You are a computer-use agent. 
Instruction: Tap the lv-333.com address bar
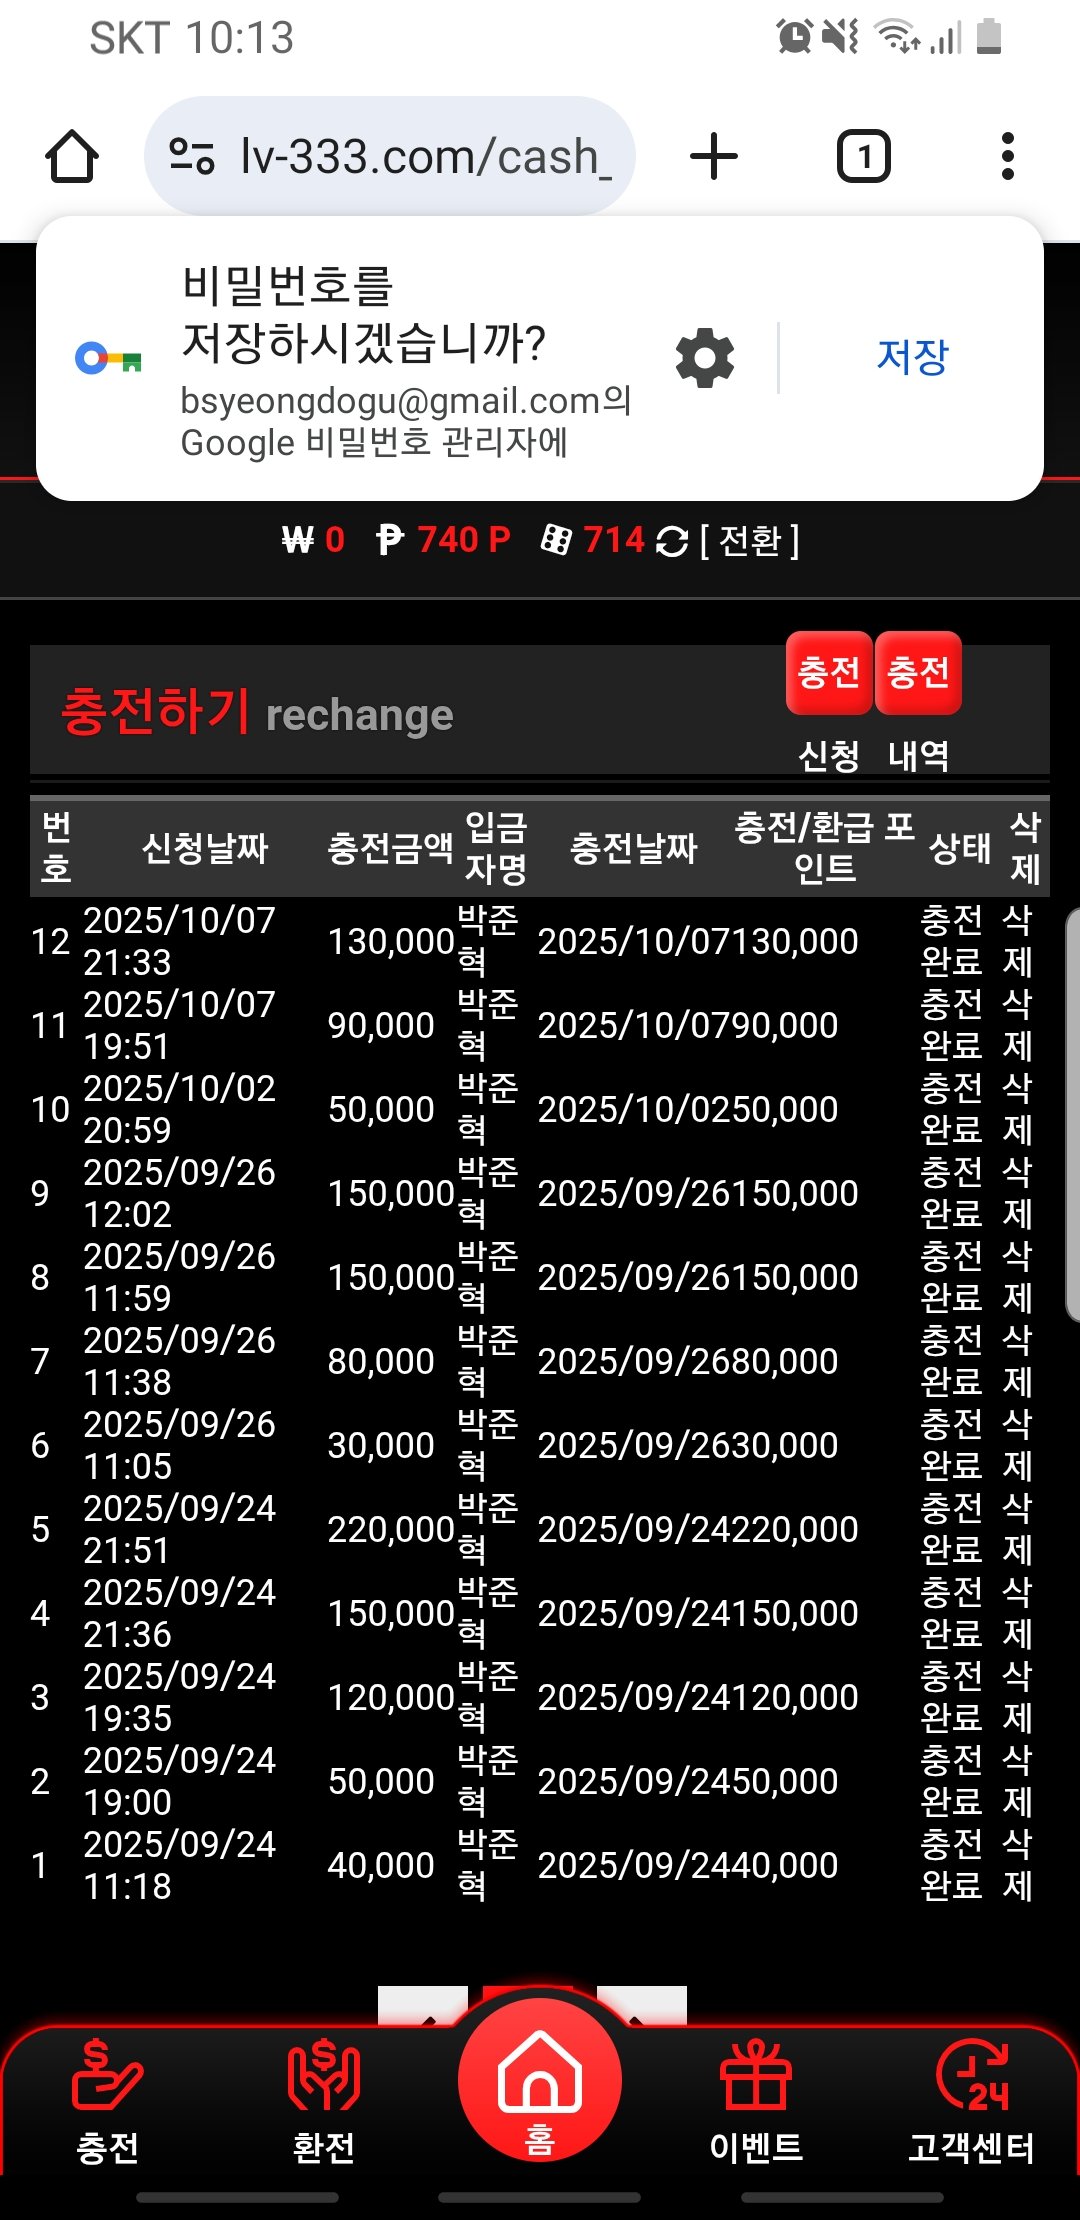(425, 157)
